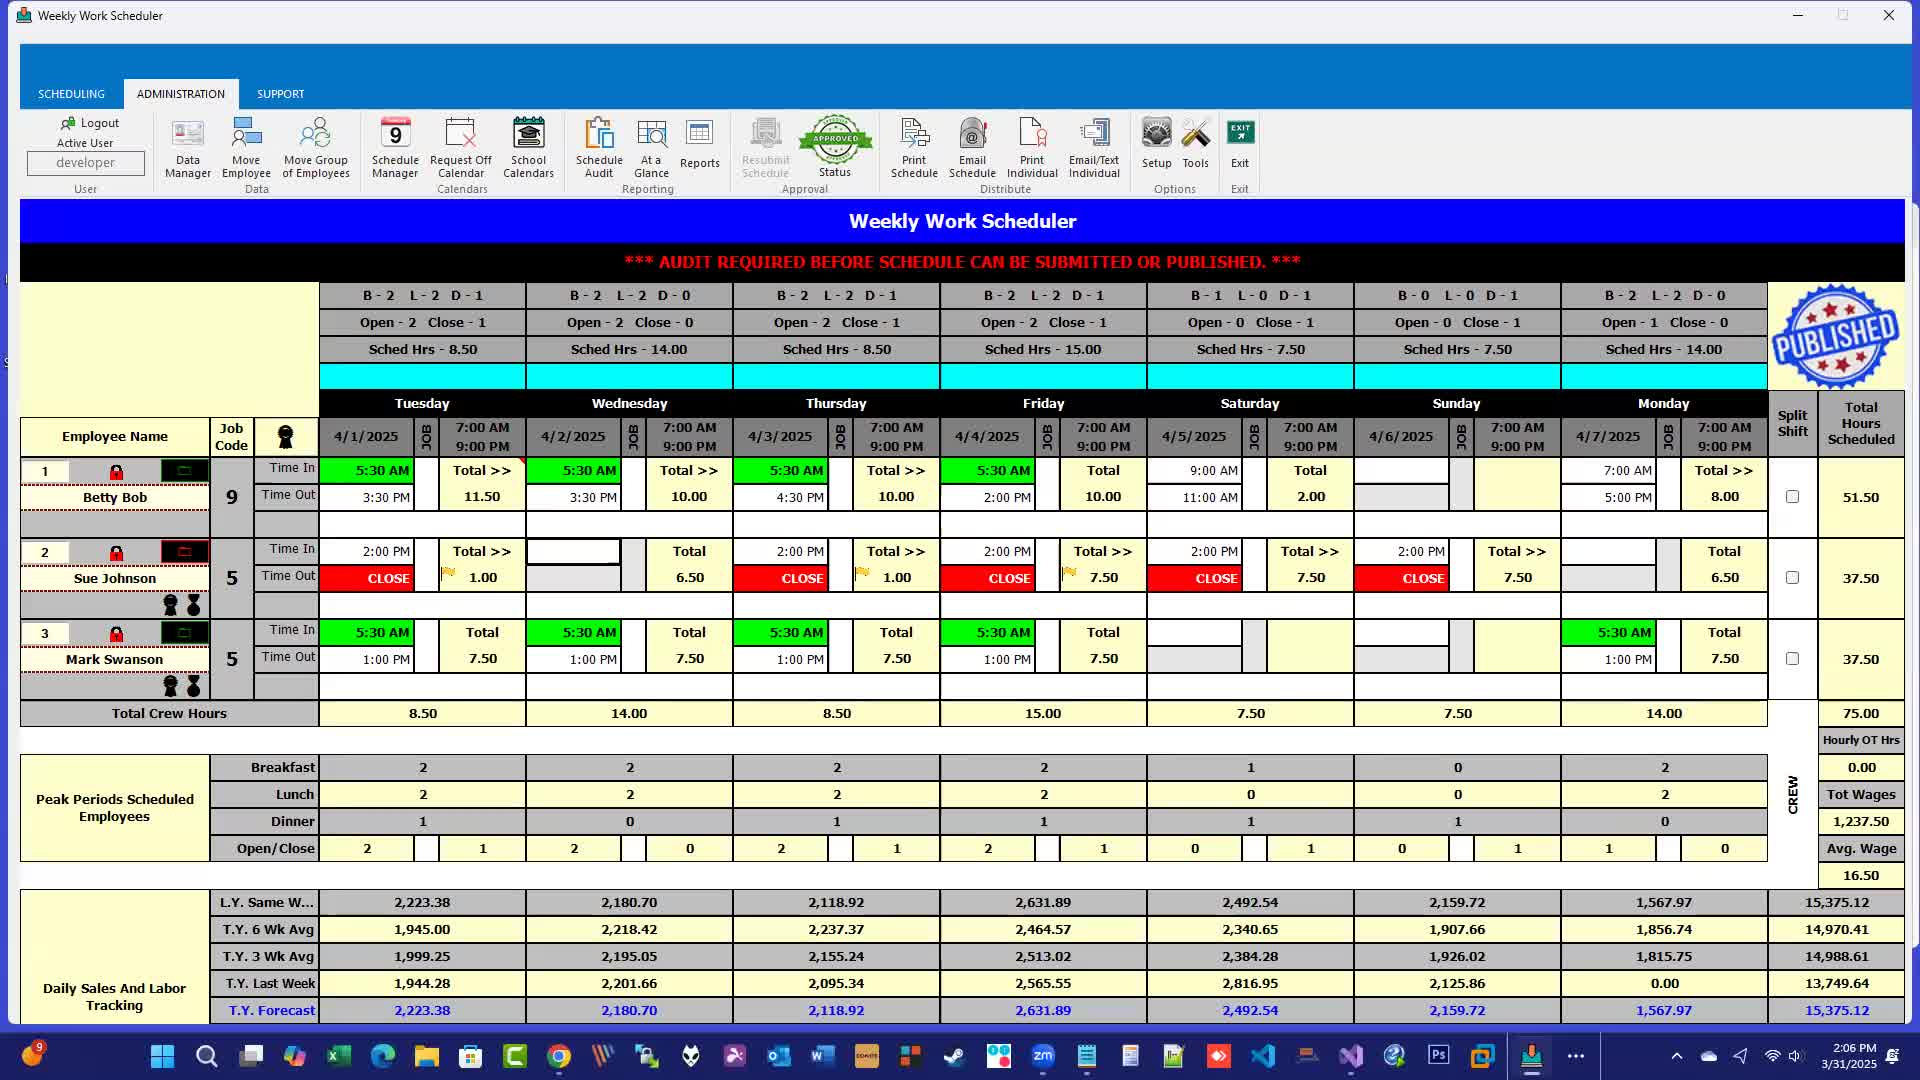
Task: Open the At a Glance report
Action: click(652, 148)
